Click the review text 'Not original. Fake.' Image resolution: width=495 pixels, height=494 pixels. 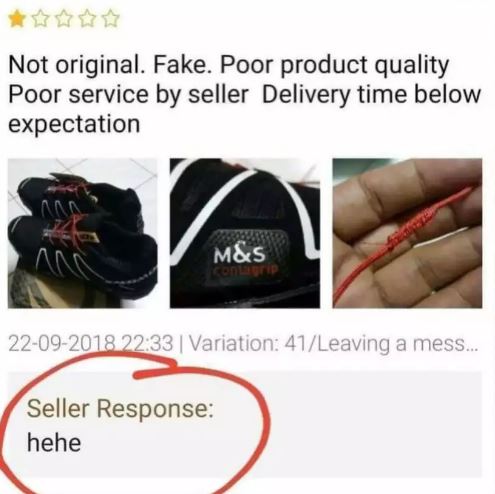(112, 66)
